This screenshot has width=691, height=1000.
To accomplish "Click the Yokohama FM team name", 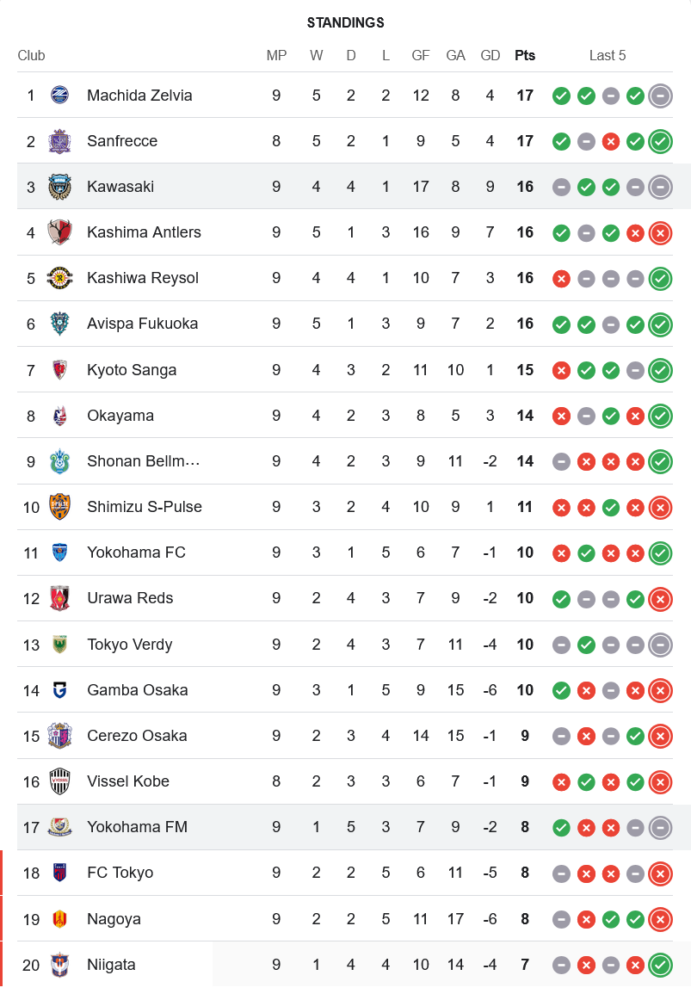I will [136, 828].
